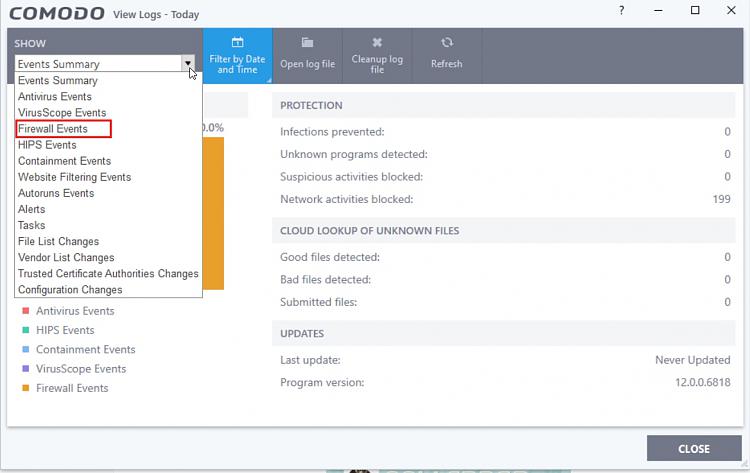Click the orange Firewall Events legend swatch
The height and width of the screenshot is (473, 750).
pyautogui.click(x=26, y=388)
